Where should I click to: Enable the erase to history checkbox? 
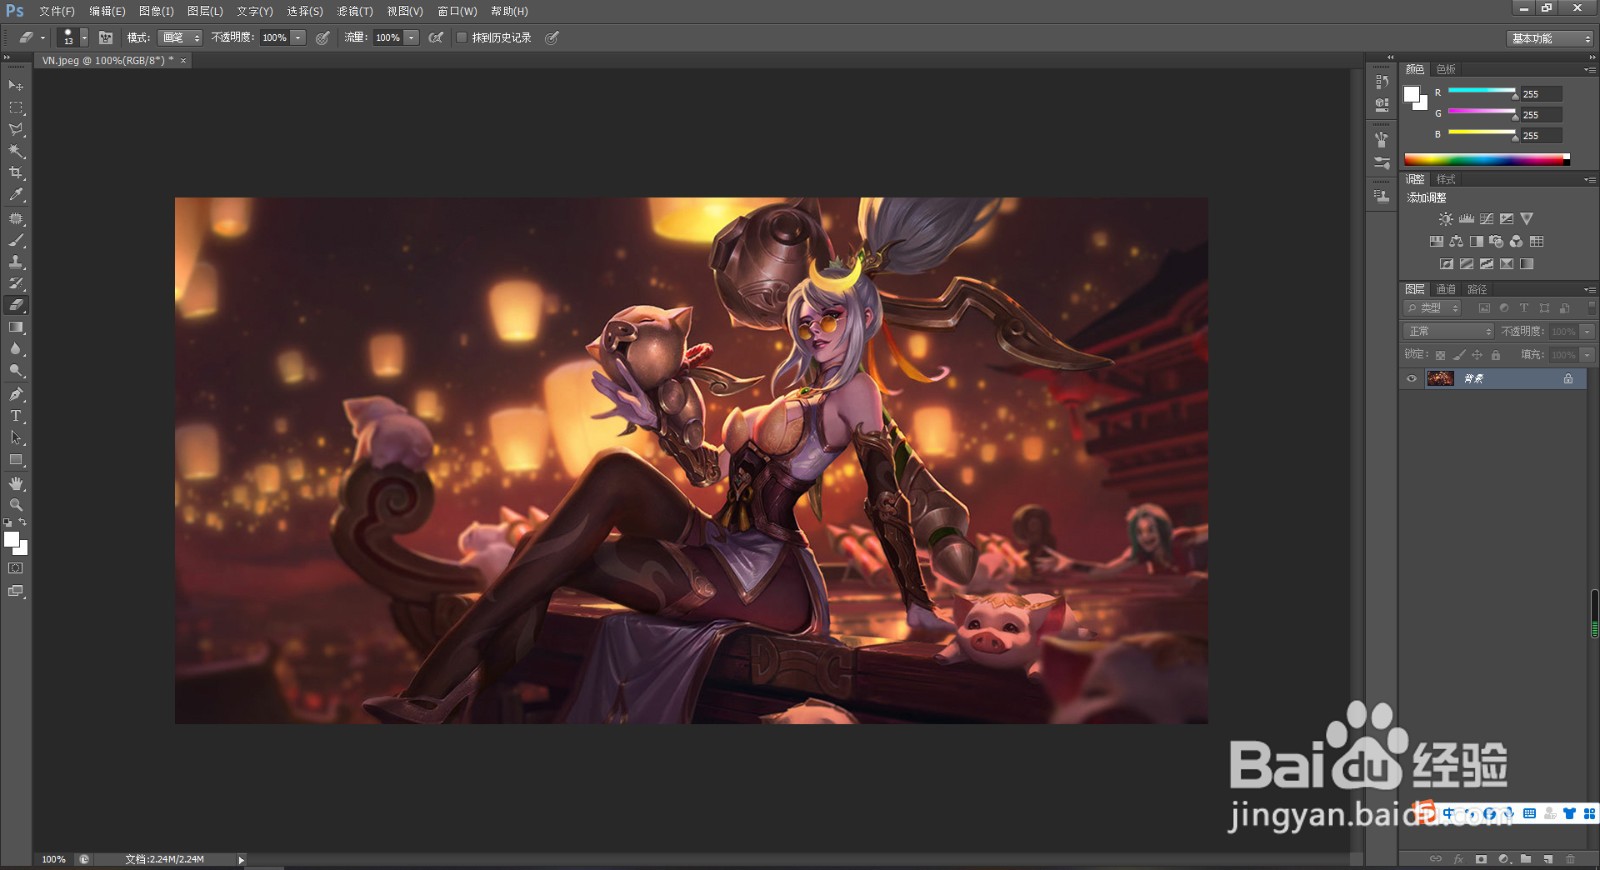coord(461,37)
